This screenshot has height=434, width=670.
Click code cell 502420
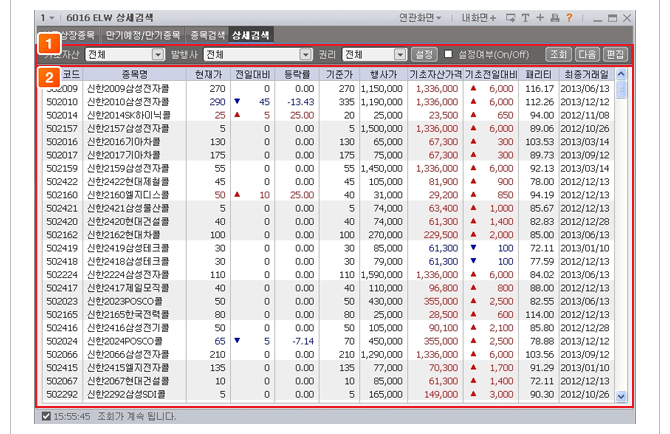tap(62, 221)
